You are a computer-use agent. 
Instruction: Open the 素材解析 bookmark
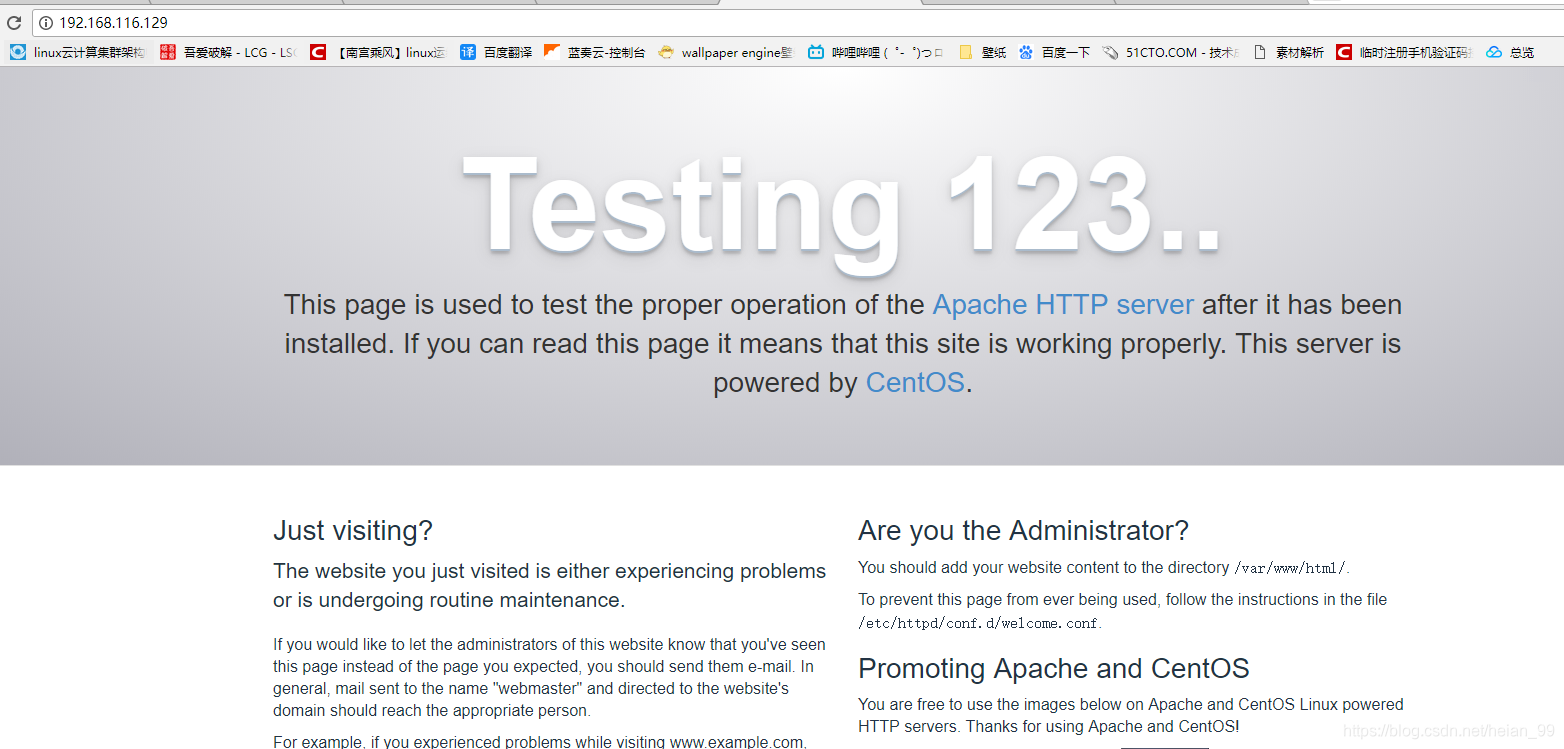tap(1288, 52)
